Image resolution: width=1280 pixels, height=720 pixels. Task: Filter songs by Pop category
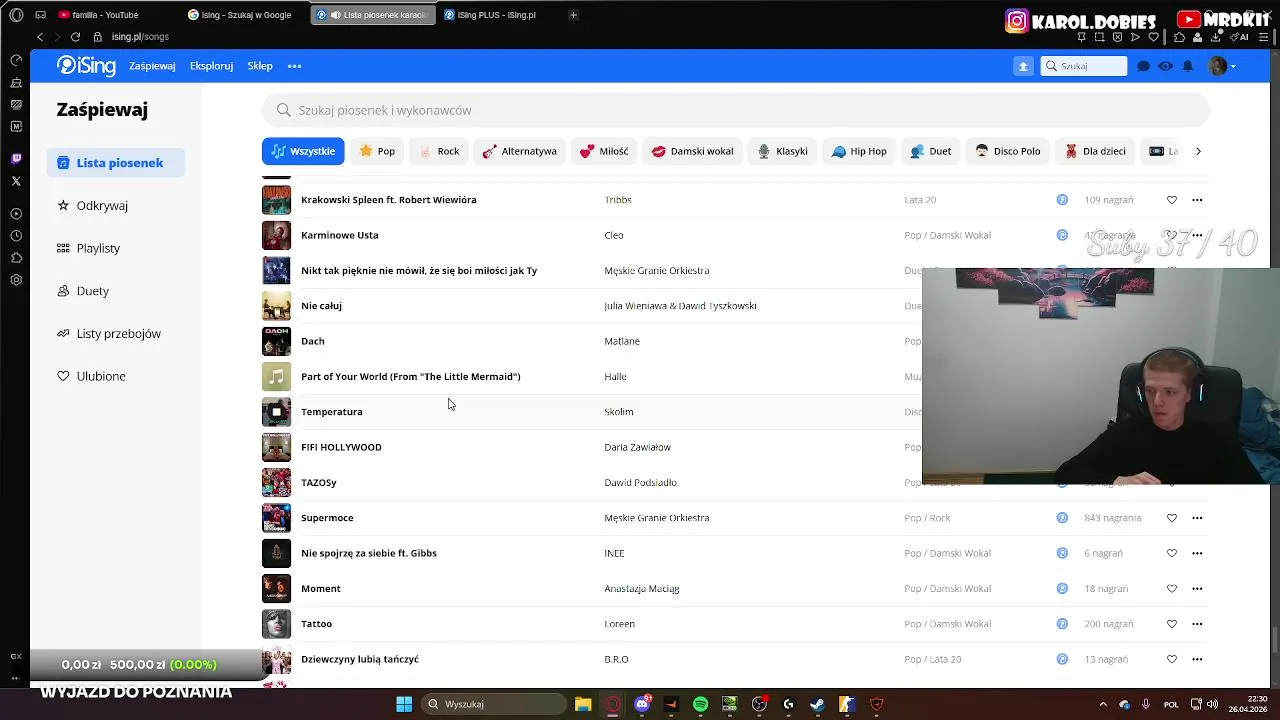tap(377, 151)
